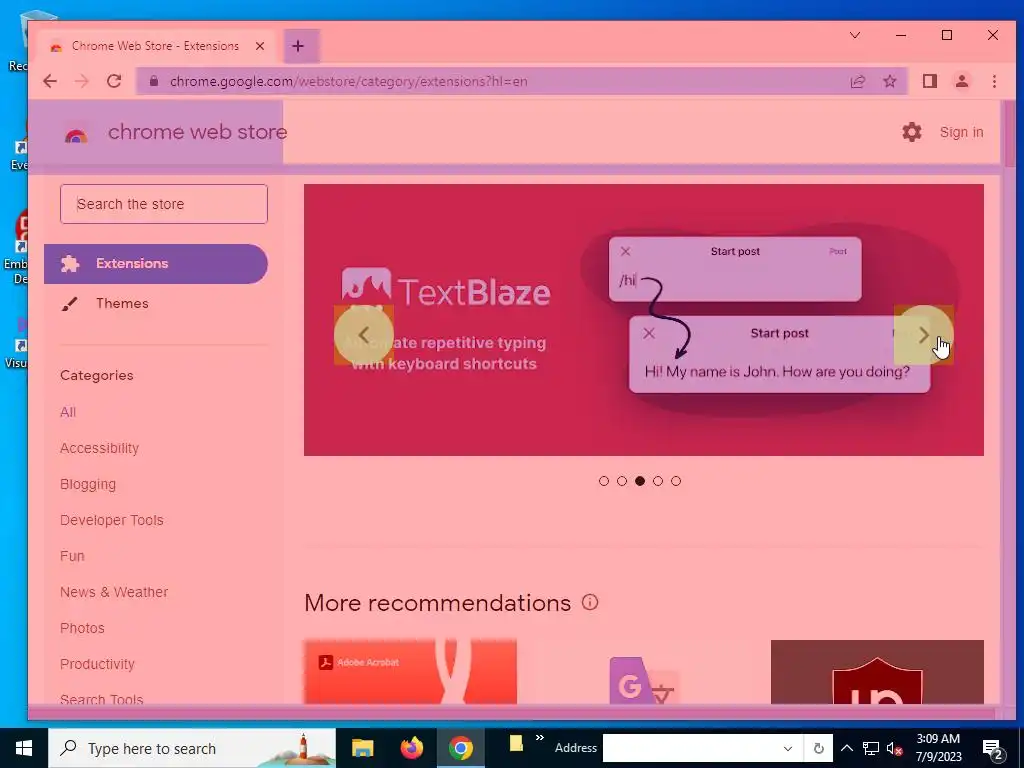Open the tab search chevron

pos(854,35)
